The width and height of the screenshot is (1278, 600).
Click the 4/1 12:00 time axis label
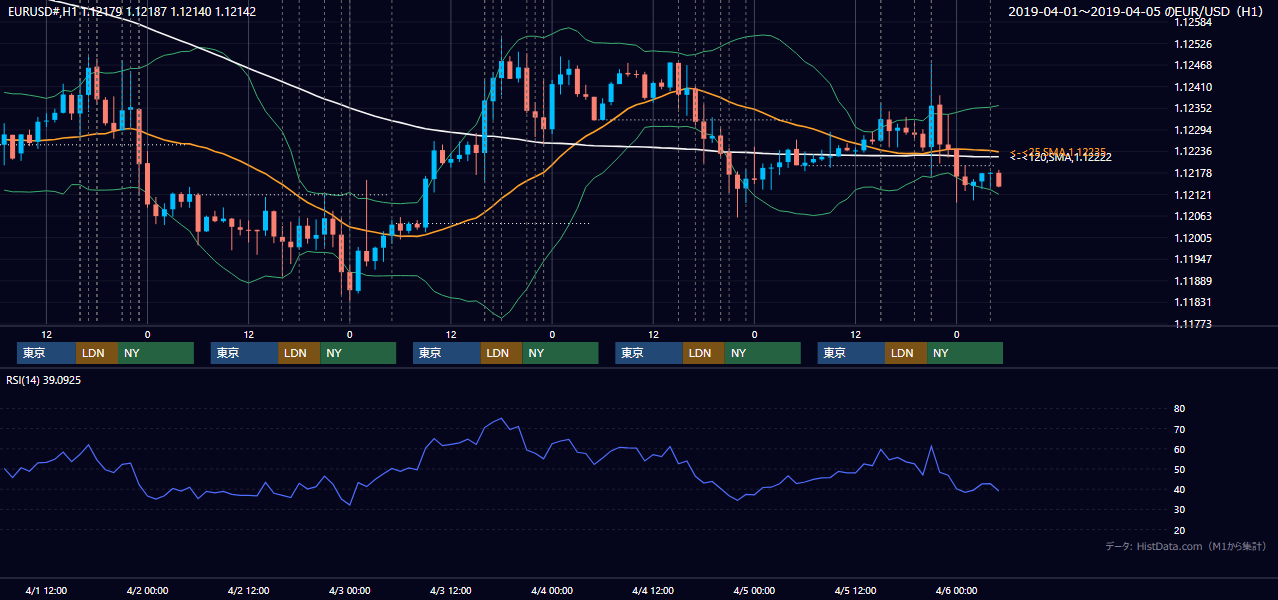coord(46,590)
